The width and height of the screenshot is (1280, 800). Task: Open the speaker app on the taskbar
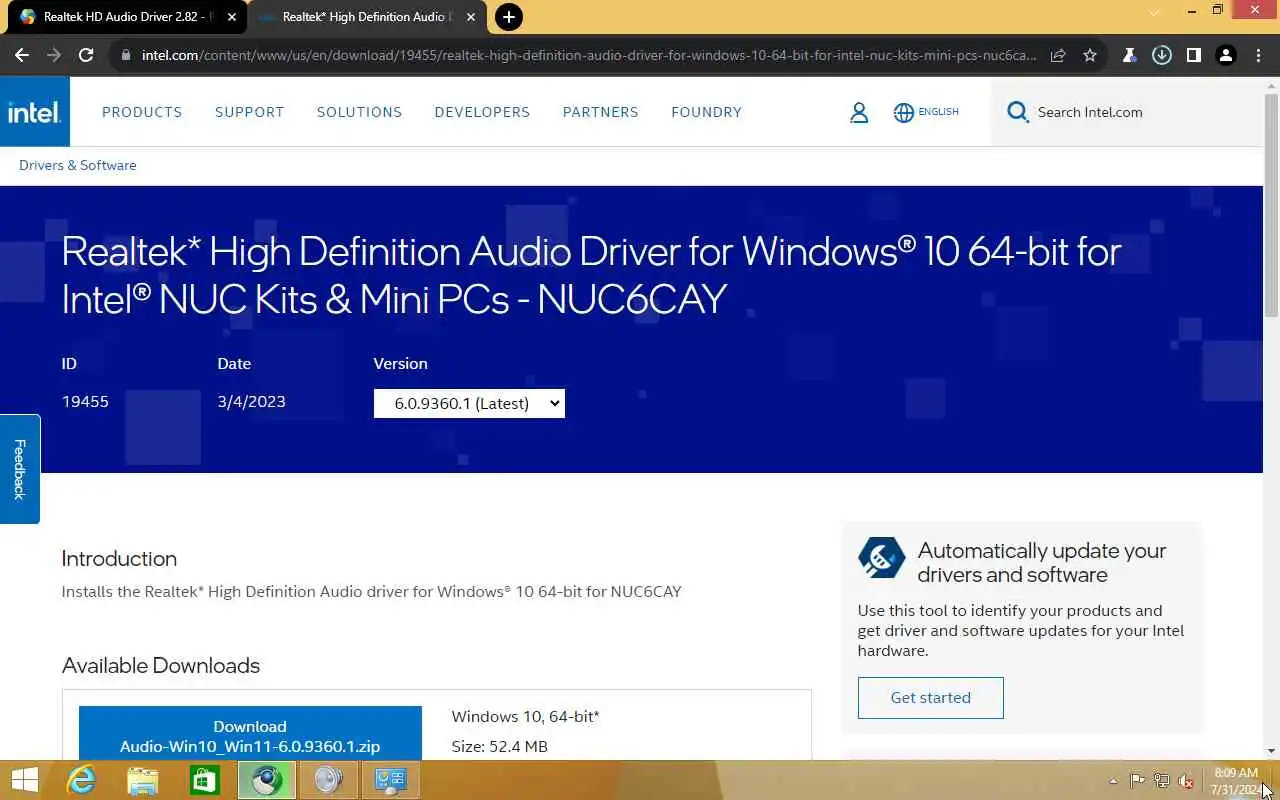pyautogui.click(x=329, y=780)
